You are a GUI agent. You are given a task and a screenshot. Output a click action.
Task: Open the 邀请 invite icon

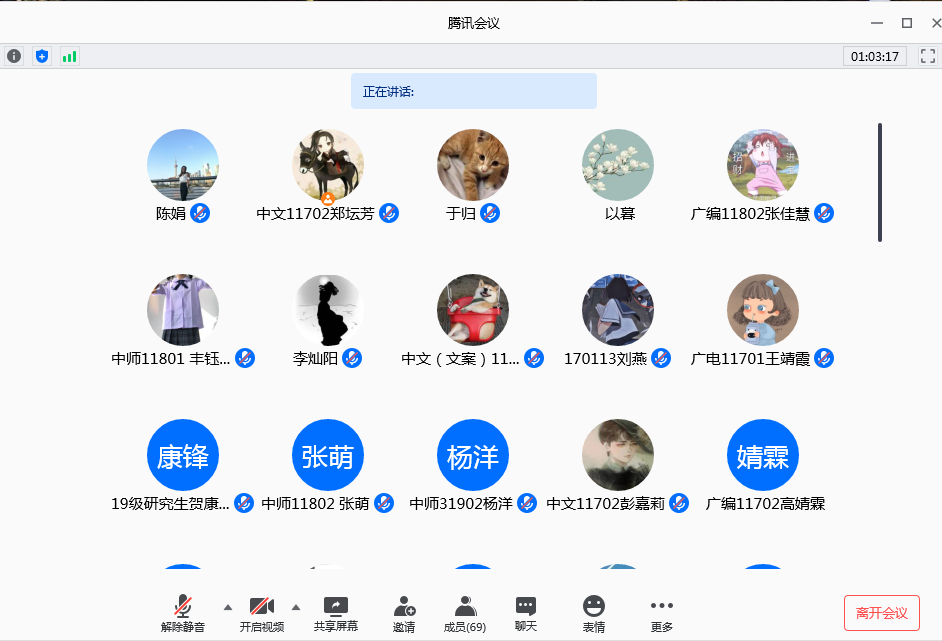404,613
